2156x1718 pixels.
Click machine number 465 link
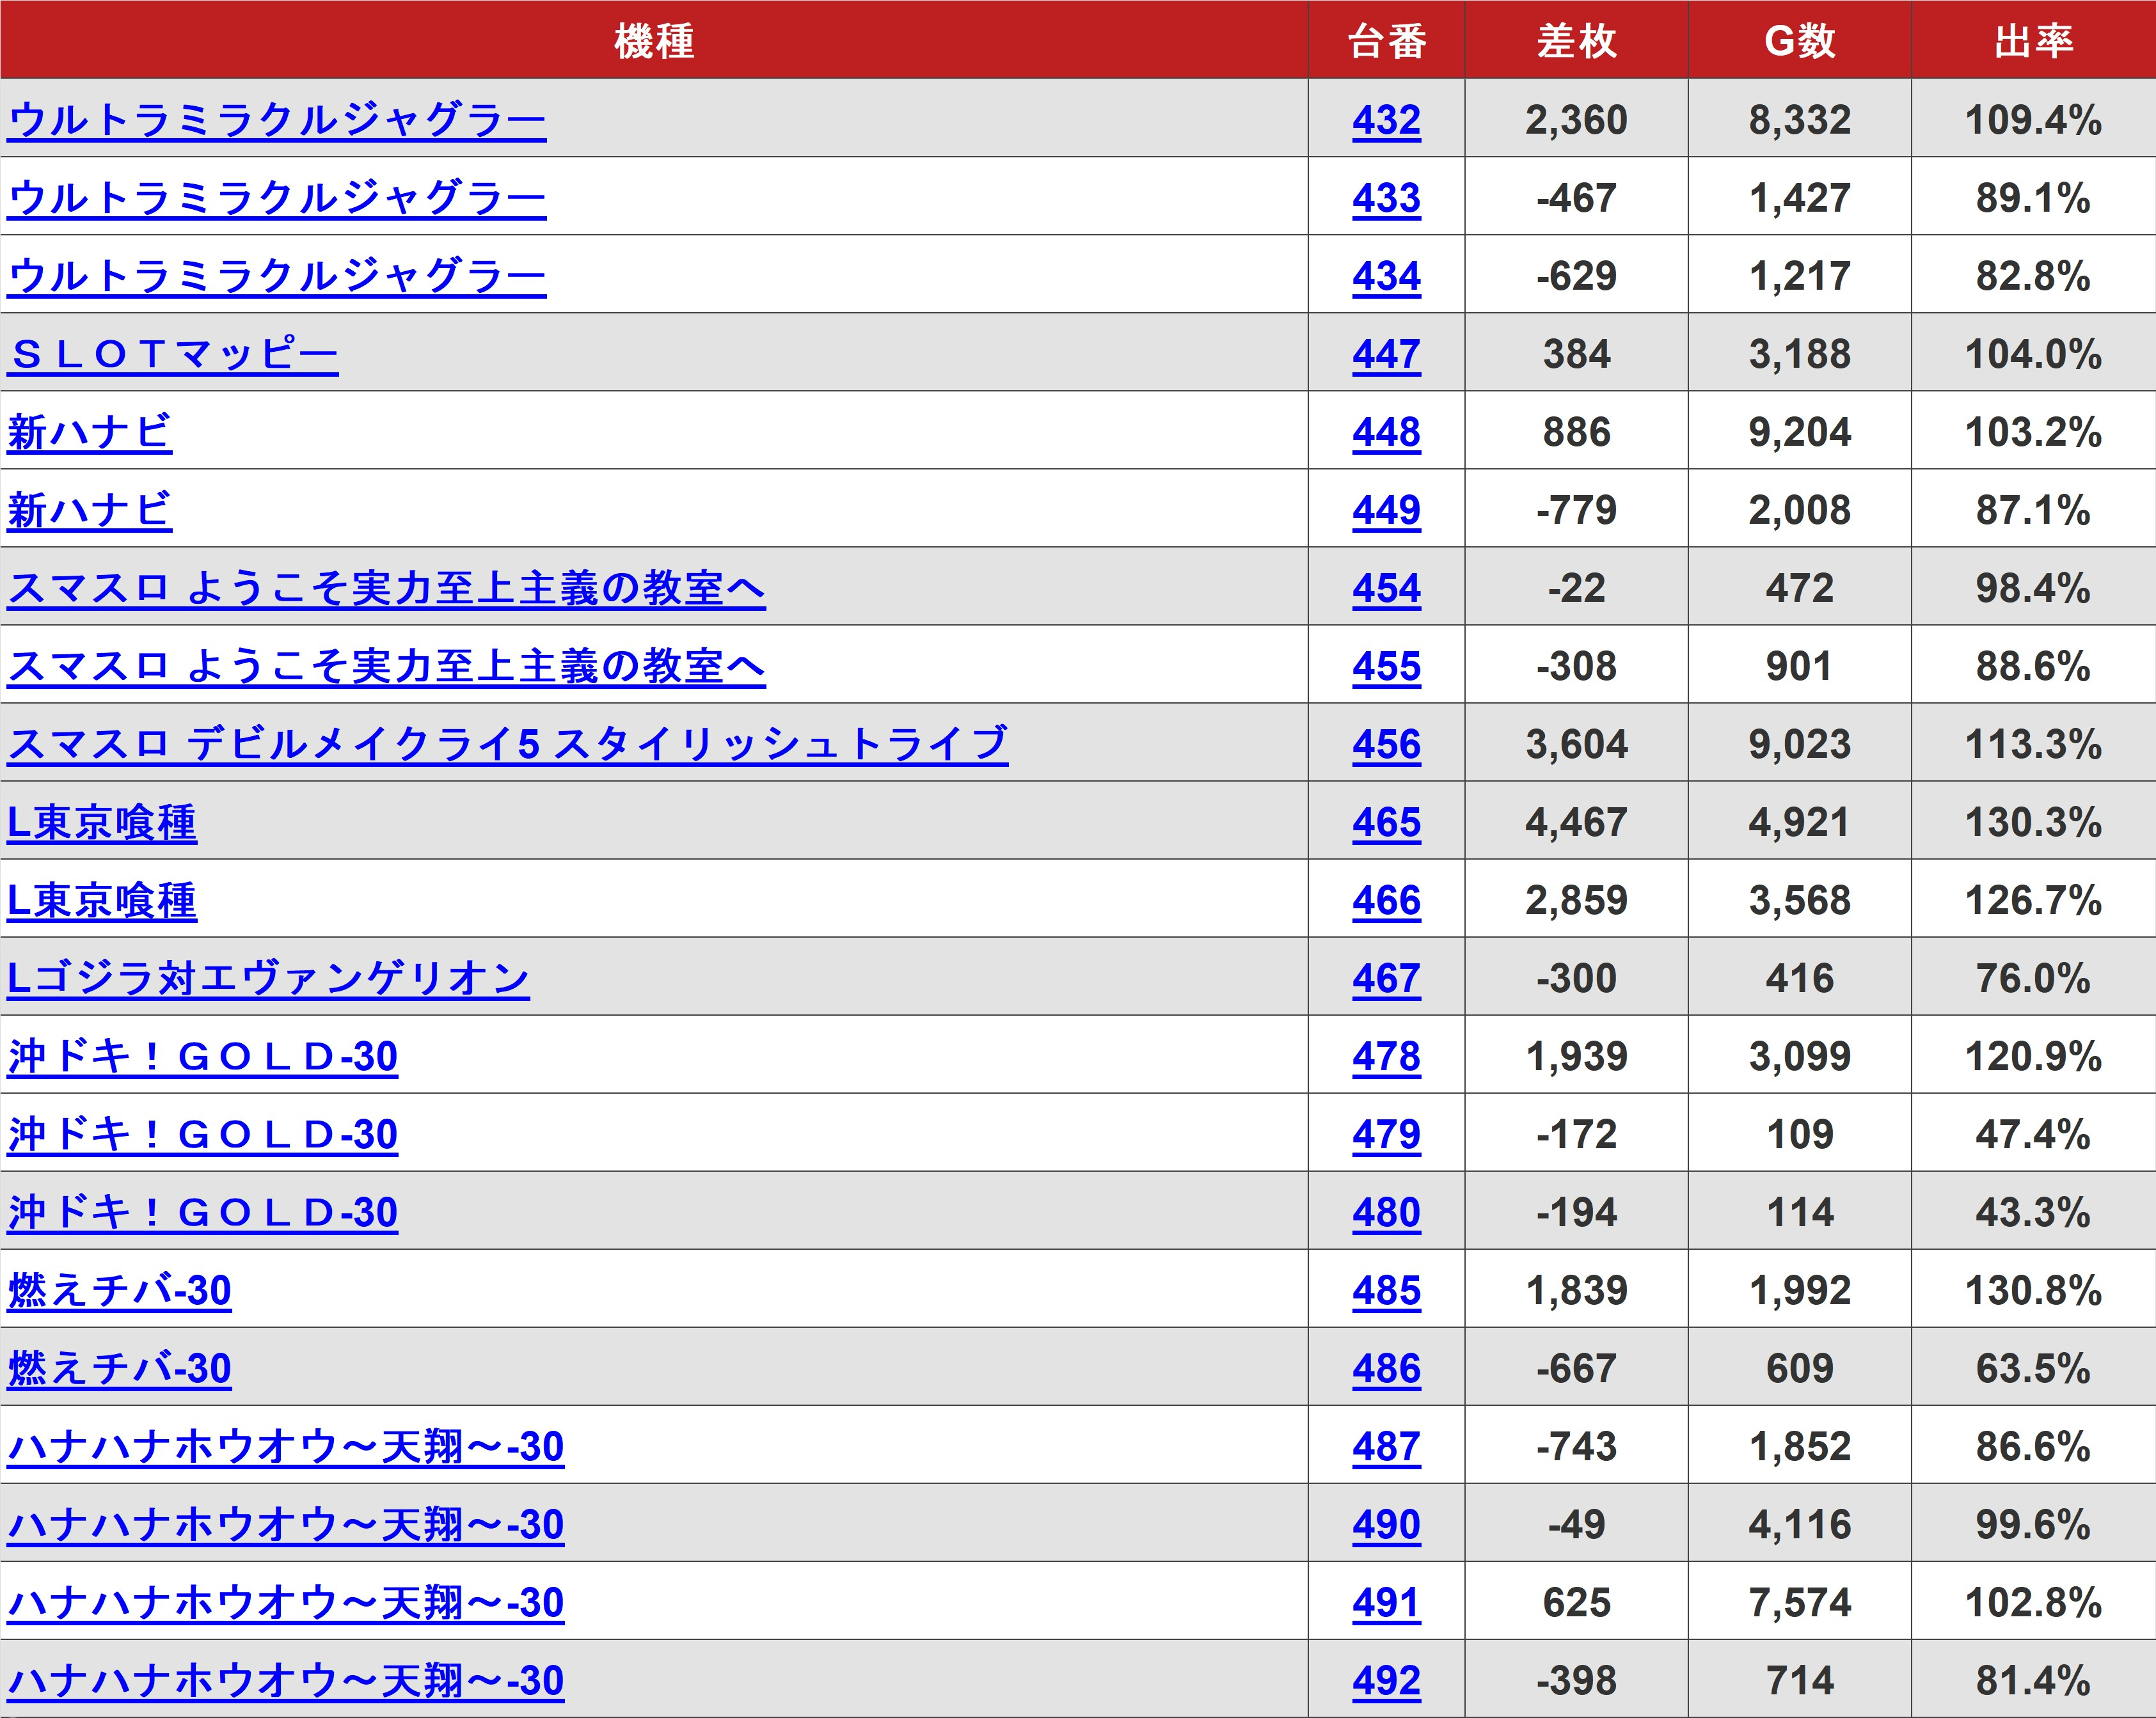point(1386,822)
